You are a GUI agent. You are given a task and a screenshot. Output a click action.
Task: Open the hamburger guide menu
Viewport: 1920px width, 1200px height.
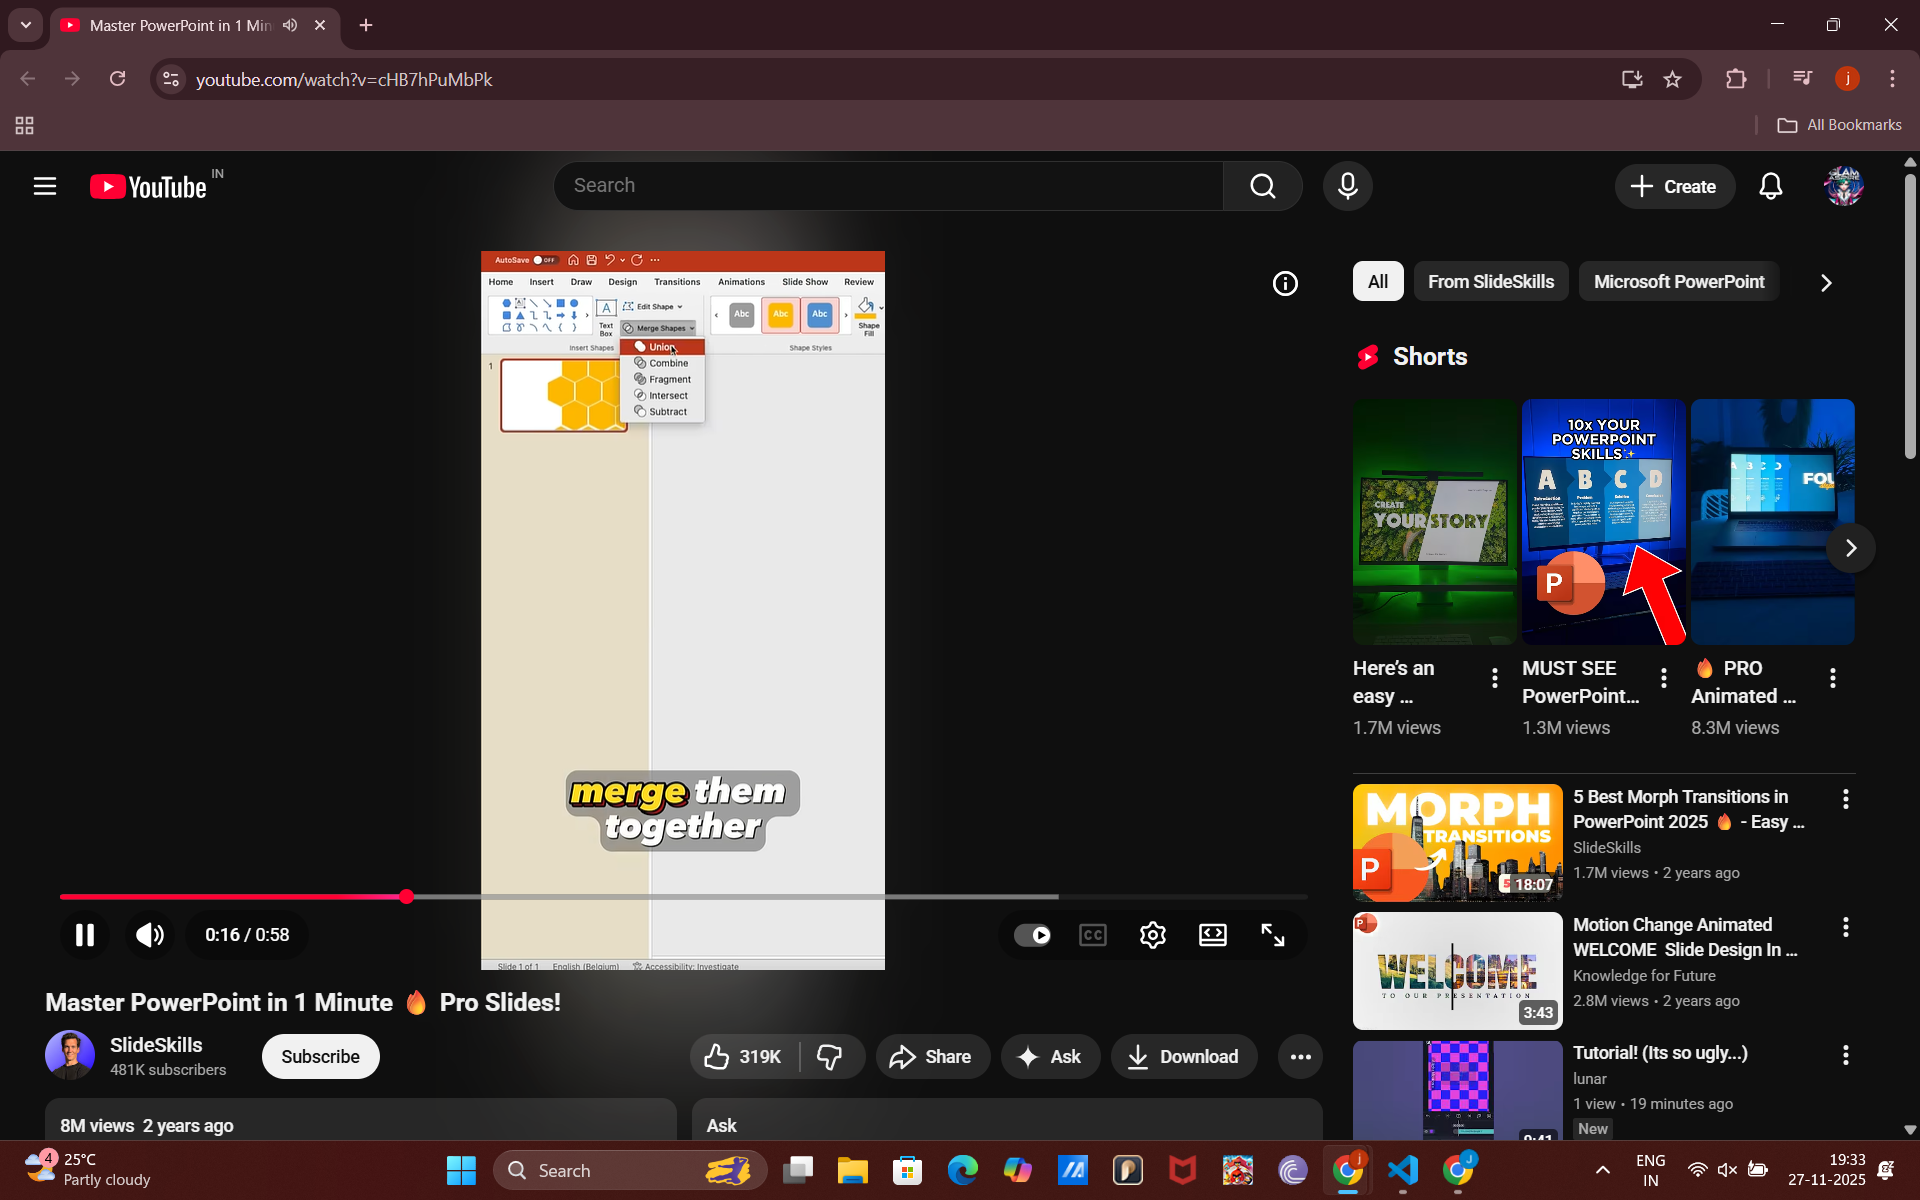[45, 186]
